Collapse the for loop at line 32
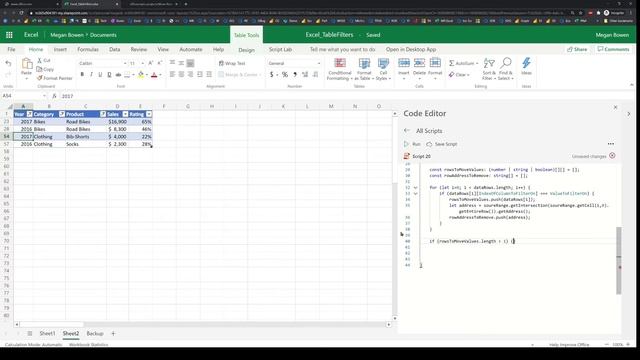 (416, 188)
